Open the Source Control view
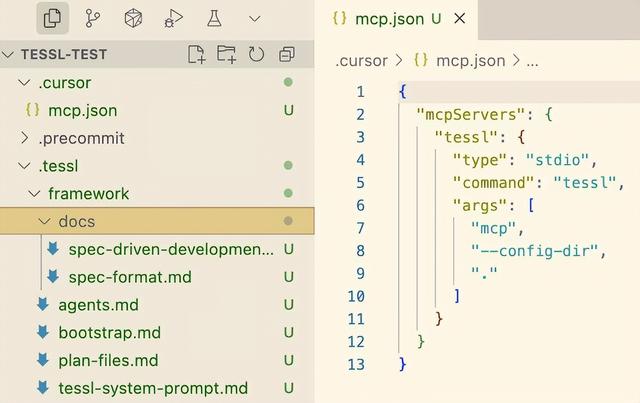This screenshot has height=403, width=640. (x=94, y=18)
